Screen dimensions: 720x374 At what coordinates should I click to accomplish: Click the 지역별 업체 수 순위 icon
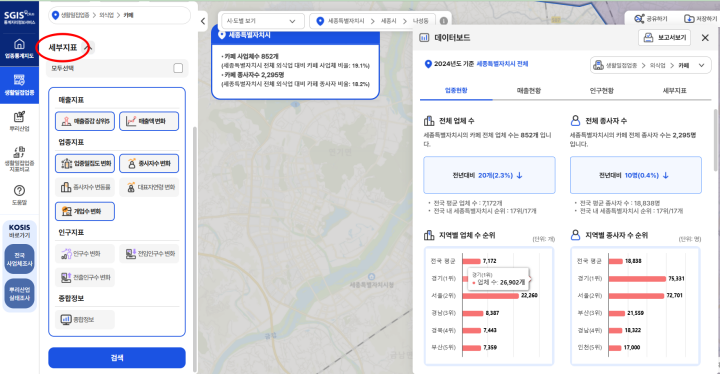(429, 235)
